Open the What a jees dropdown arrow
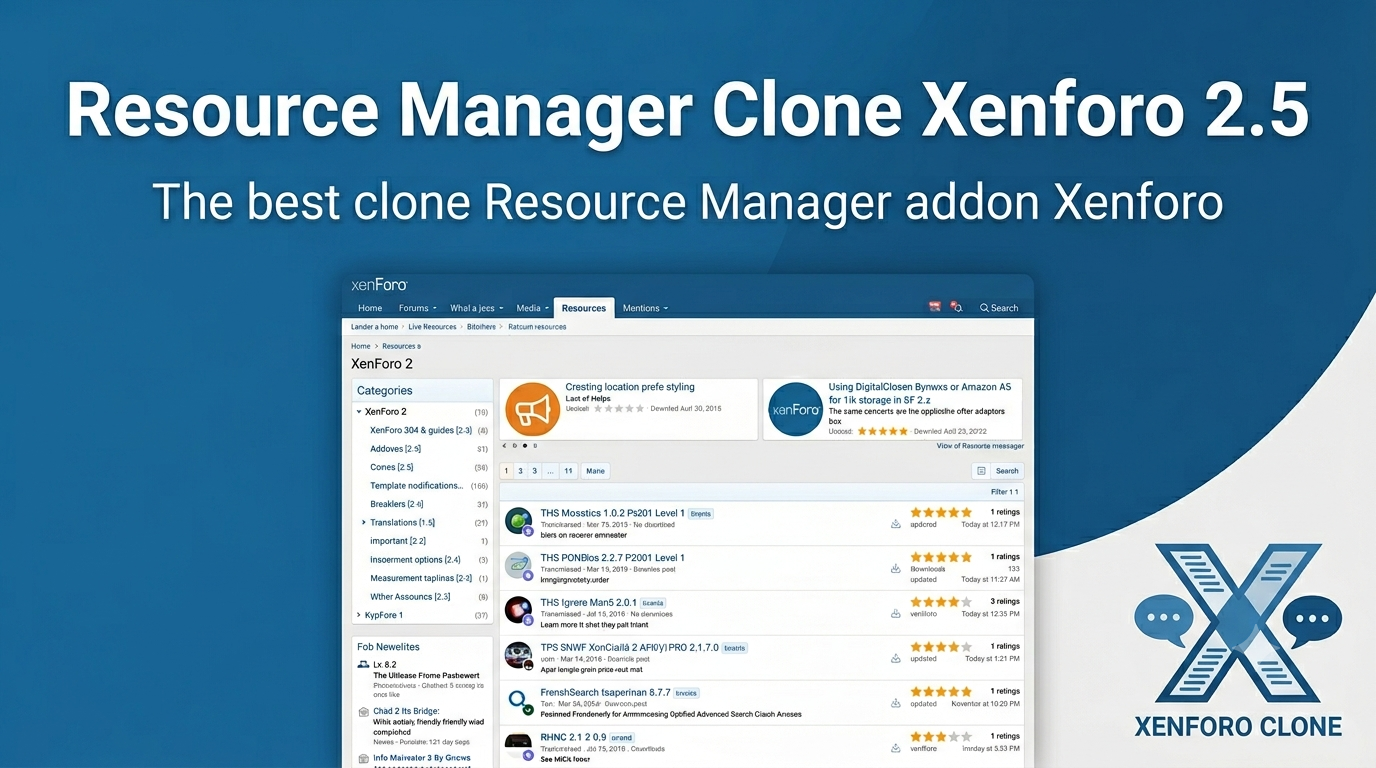This screenshot has width=1376, height=768. pyautogui.click(x=501, y=309)
